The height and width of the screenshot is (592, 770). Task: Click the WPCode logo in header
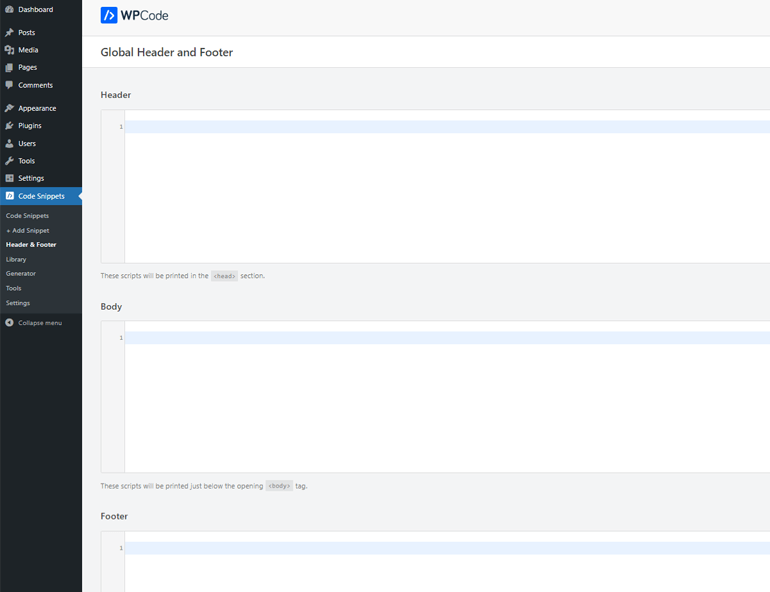[134, 16]
